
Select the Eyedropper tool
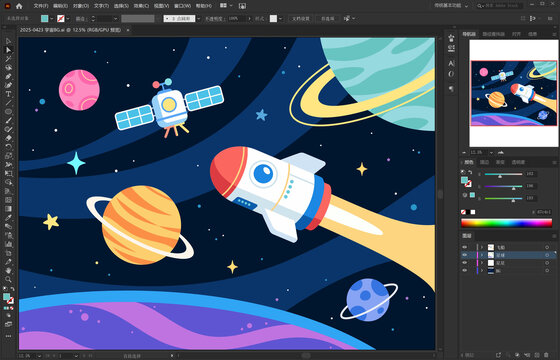click(9, 218)
